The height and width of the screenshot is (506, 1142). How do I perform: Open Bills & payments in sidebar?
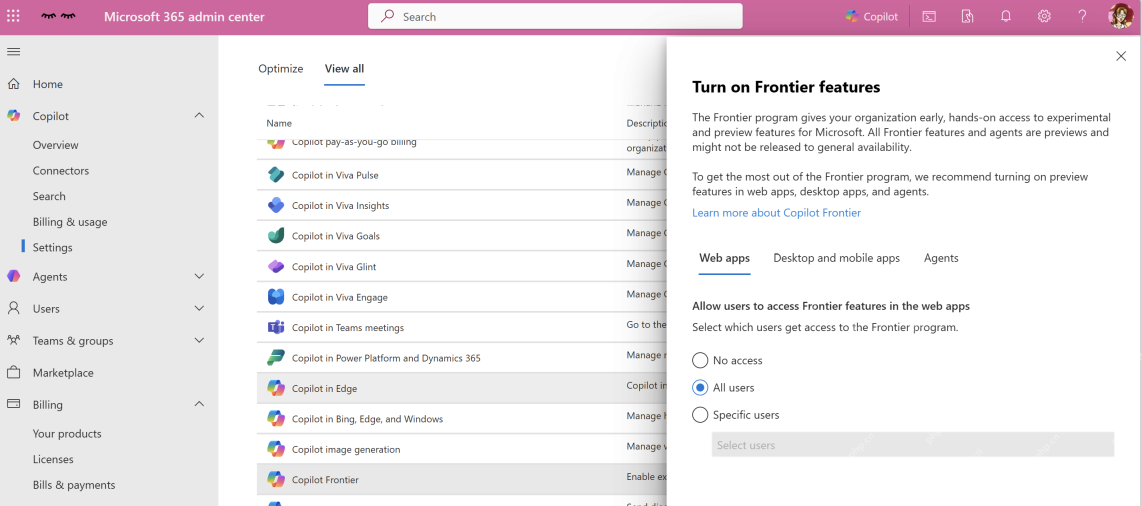pos(74,484)
